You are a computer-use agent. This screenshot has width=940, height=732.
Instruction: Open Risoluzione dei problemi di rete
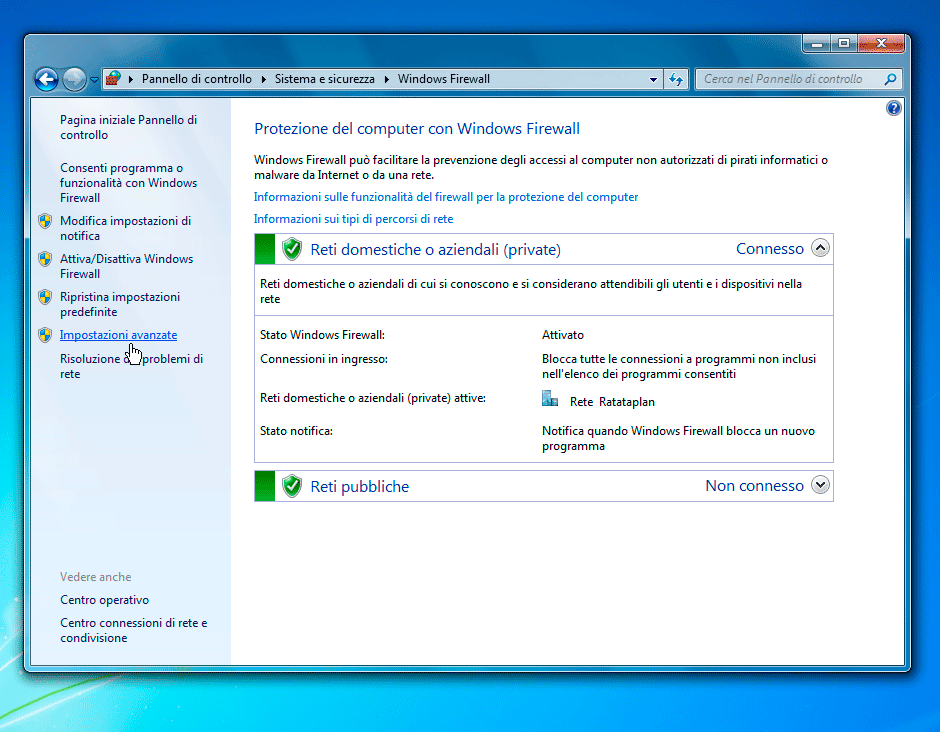tap(131, 366)
